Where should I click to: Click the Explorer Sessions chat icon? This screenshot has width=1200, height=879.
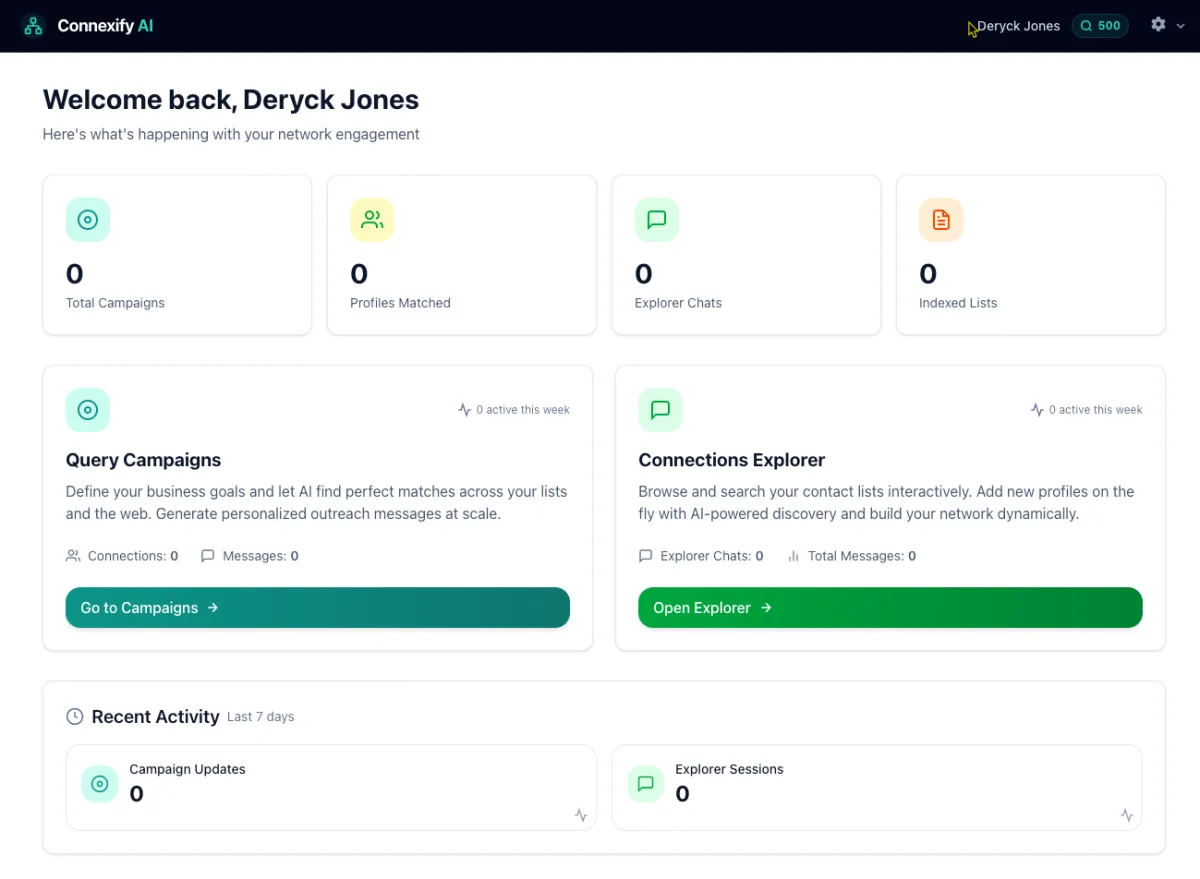[646, 784]
